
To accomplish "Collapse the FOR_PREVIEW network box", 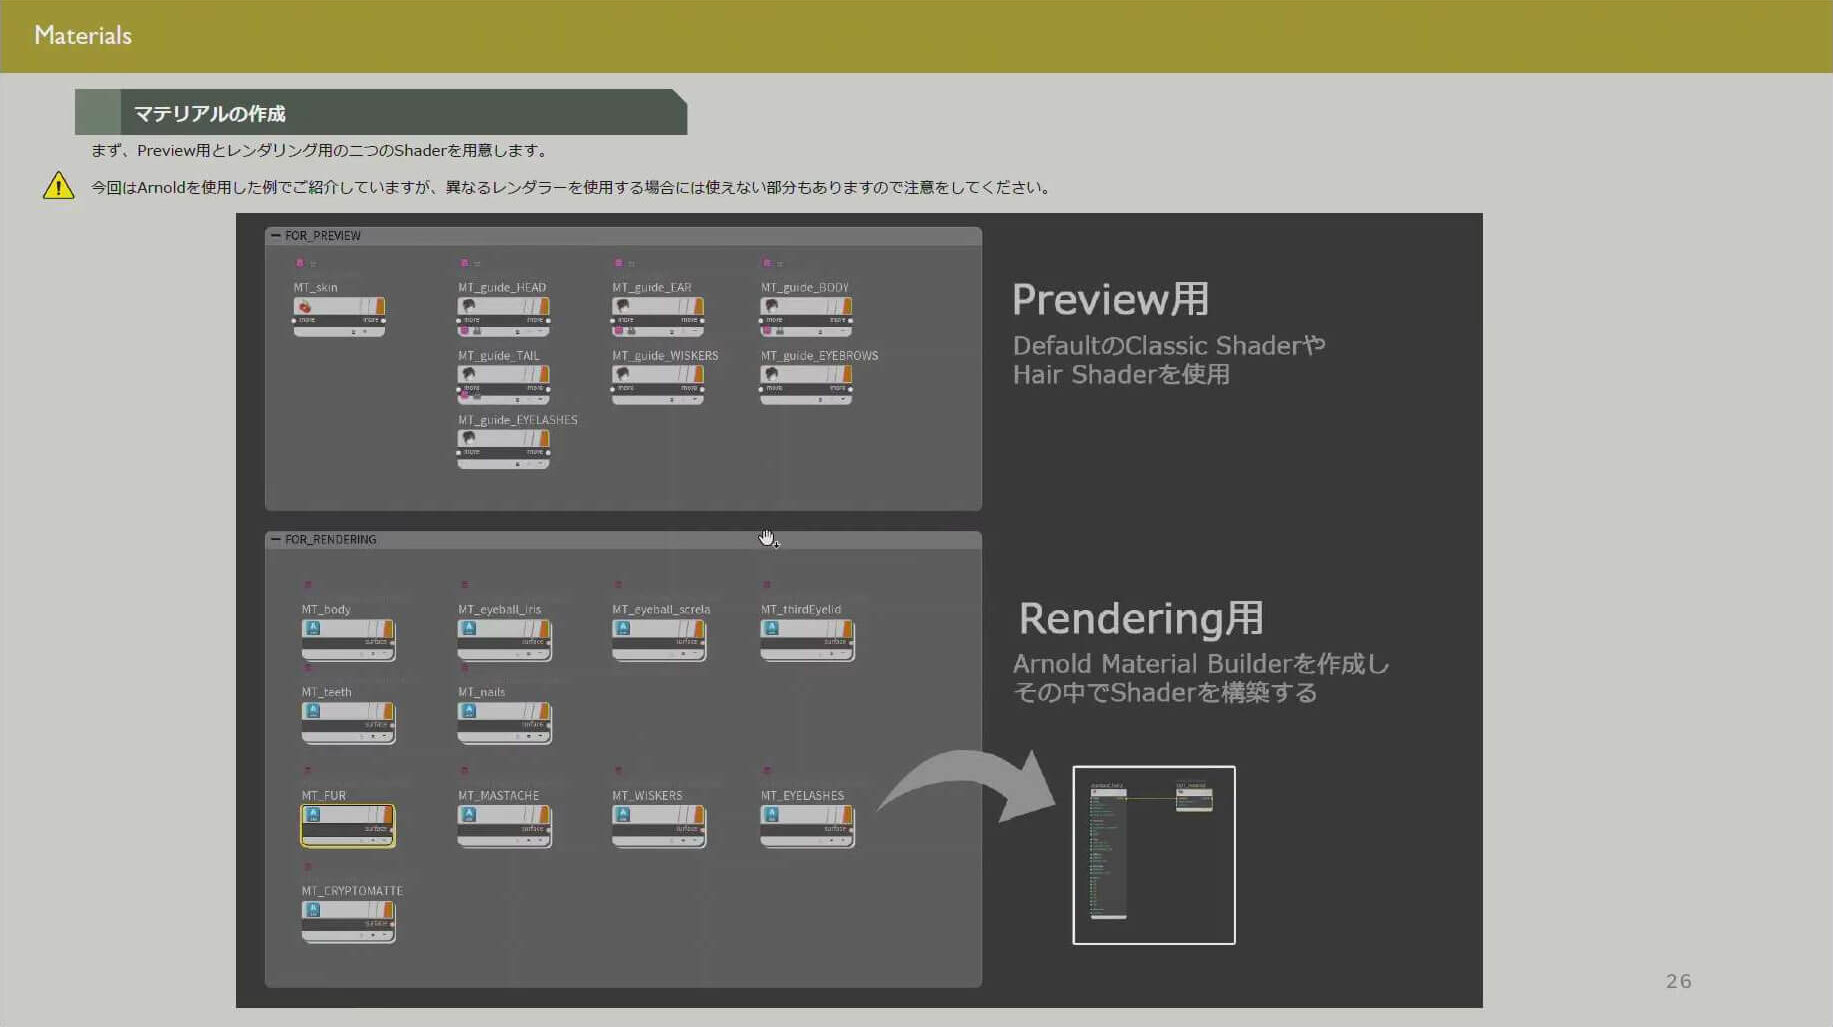I will pyautogui.click(x=276, y=236).
